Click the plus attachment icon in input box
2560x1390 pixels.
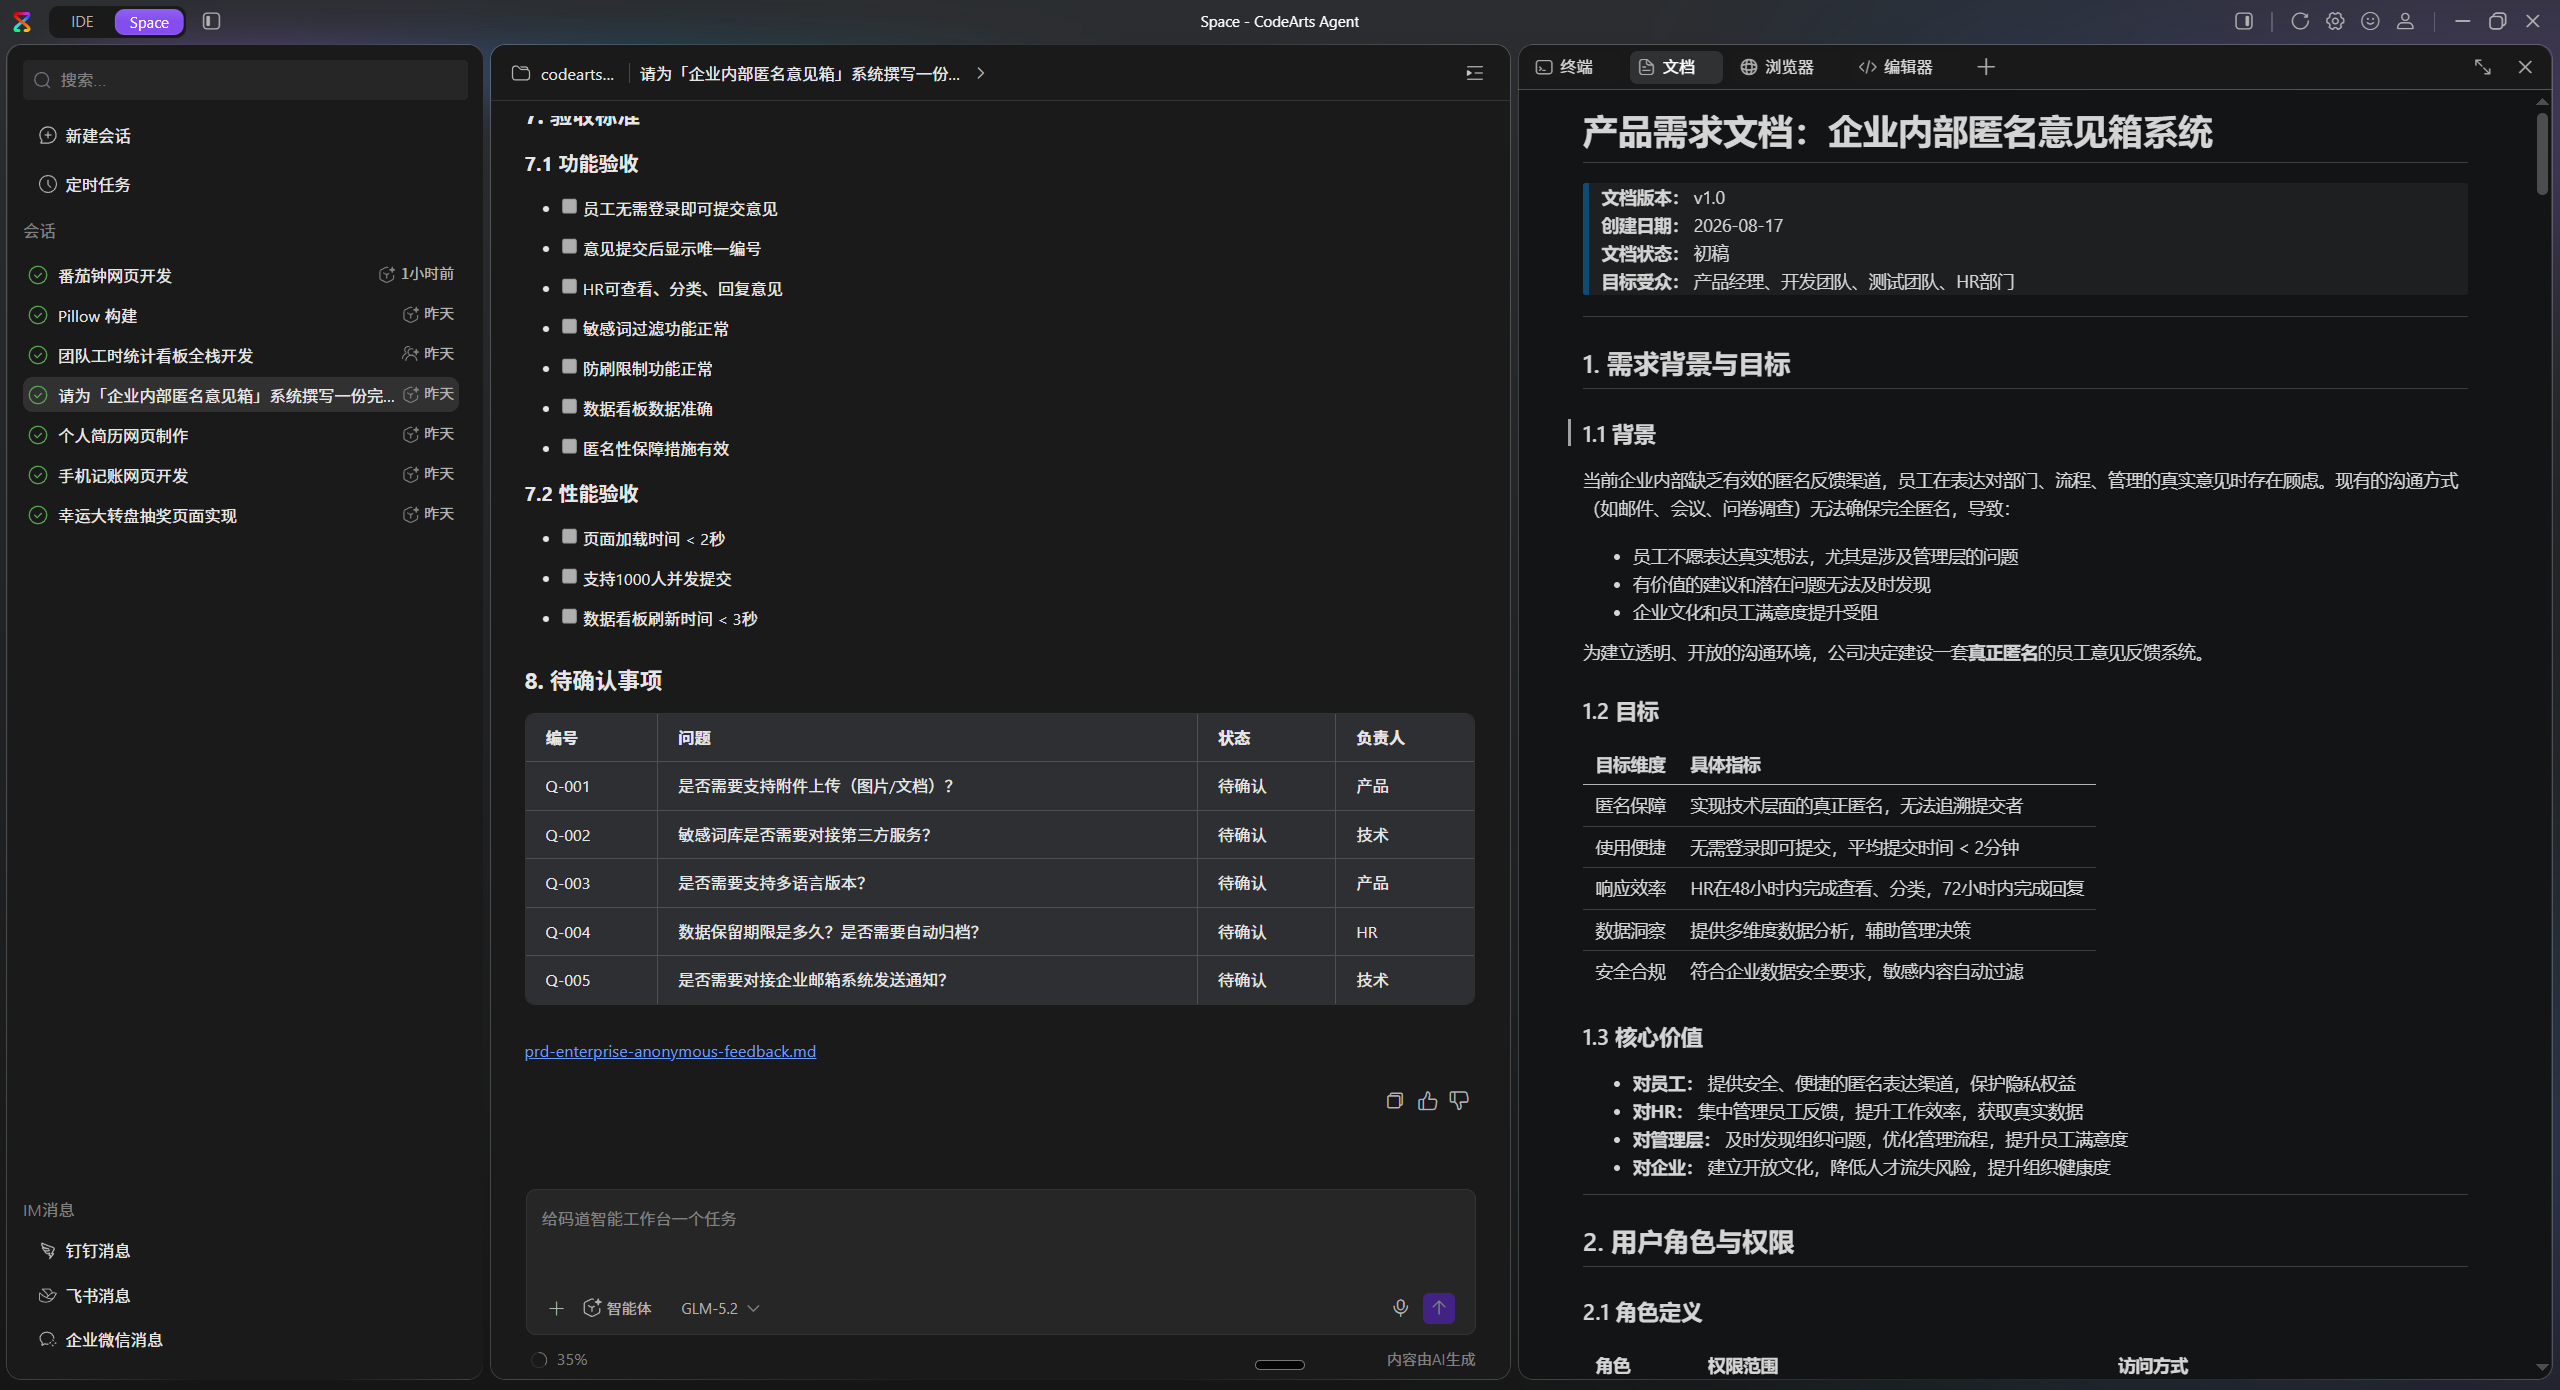[x=556, y=1308]
